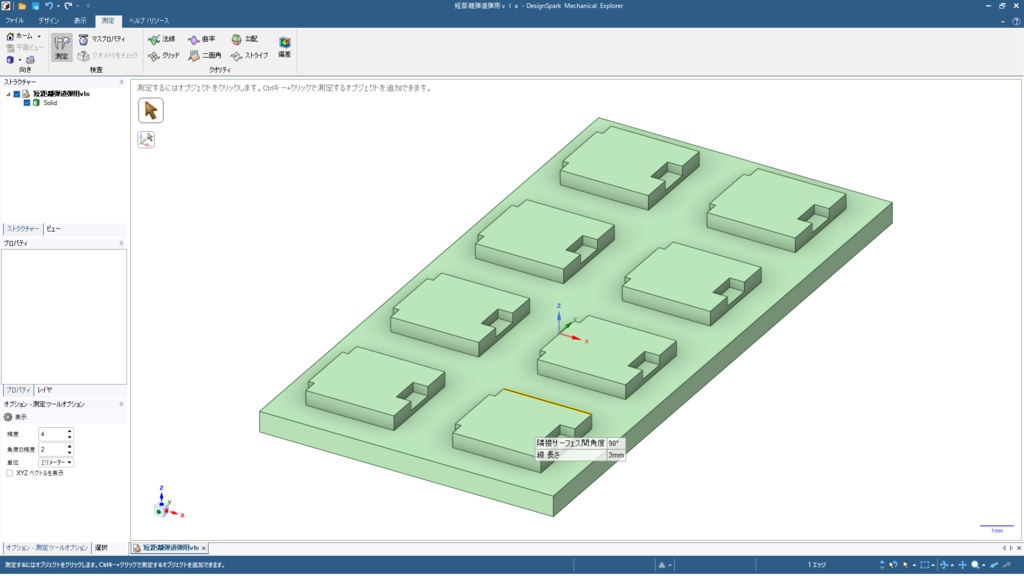Viewport: 1024px width, 576px height.
Task: Open the 偏差 deviation tool
Action: (x=285, y=47)
